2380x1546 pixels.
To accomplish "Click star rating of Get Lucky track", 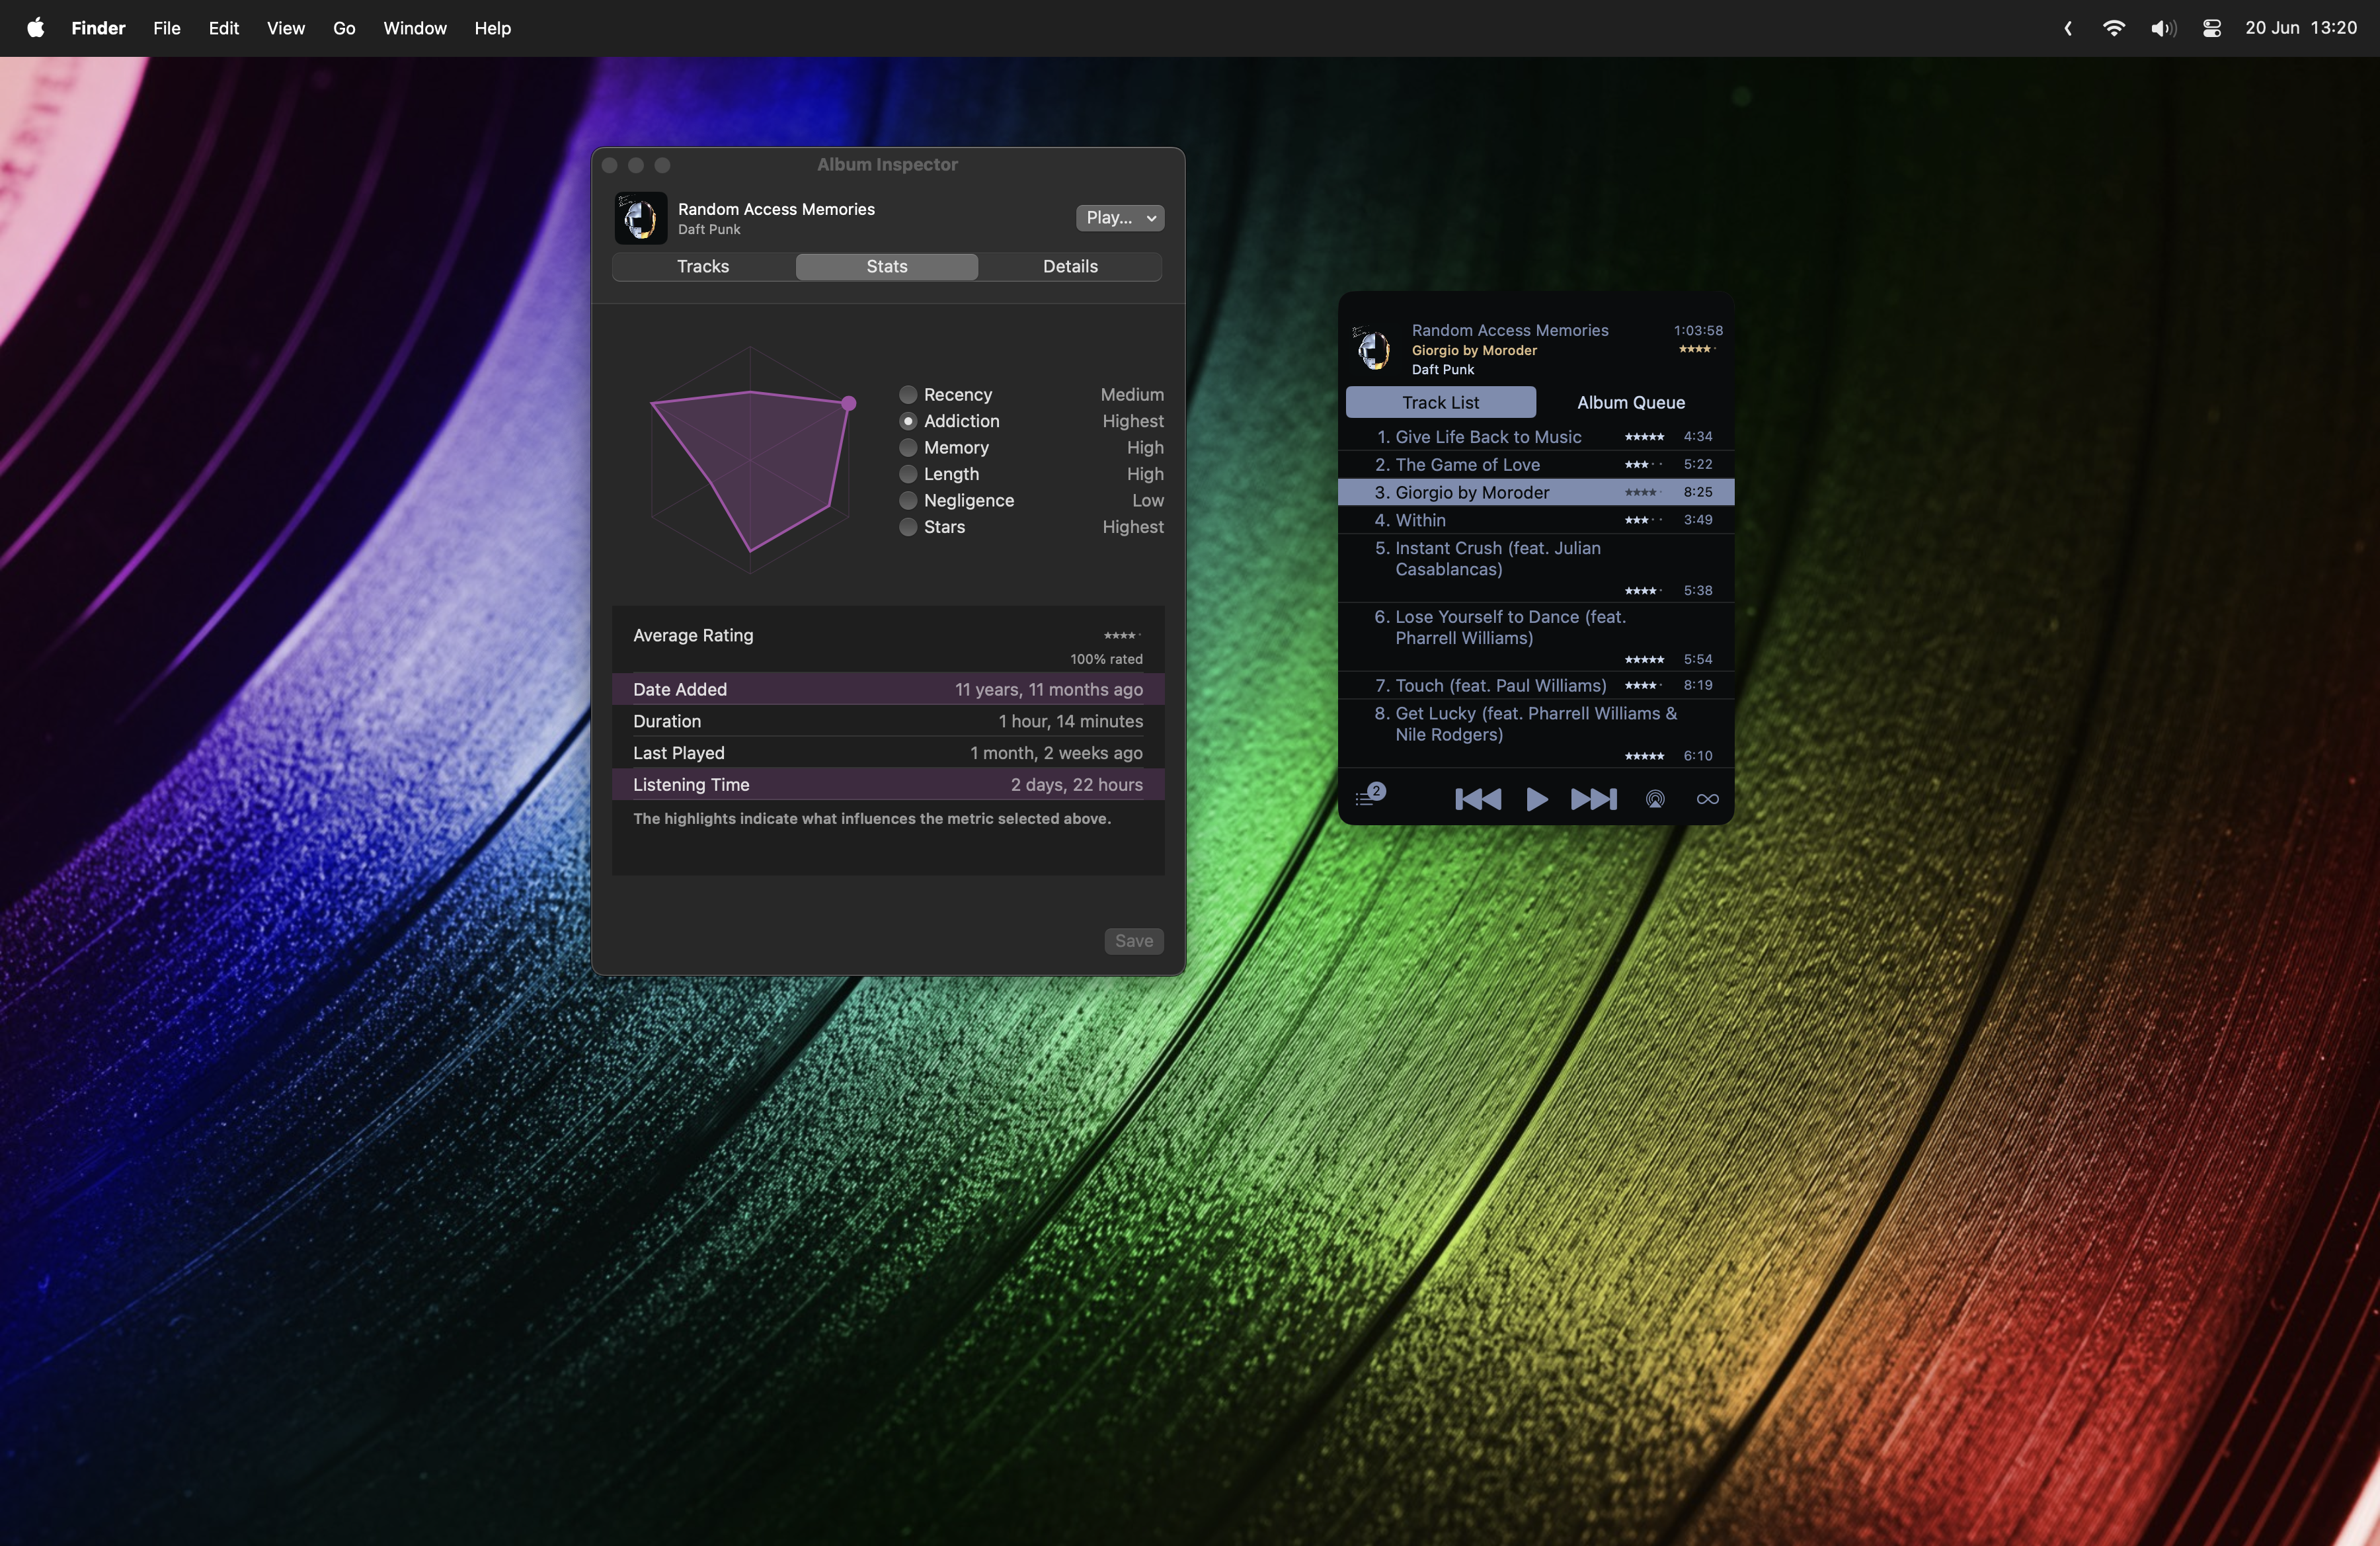I will (1644, 756).
